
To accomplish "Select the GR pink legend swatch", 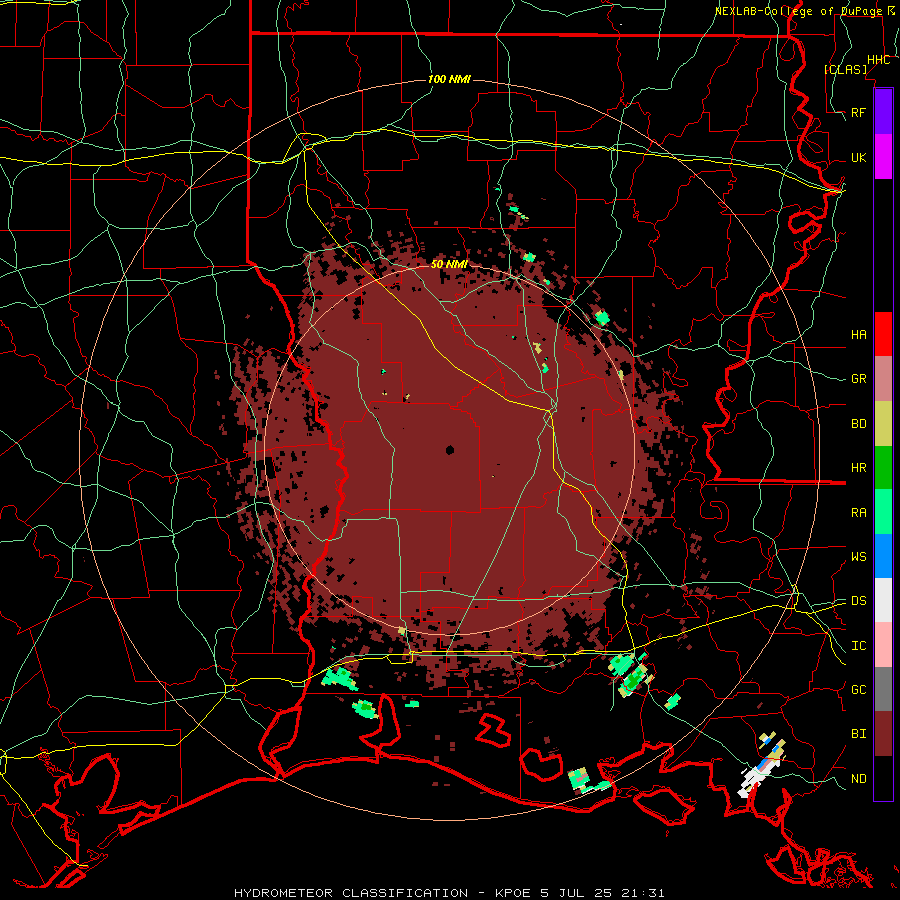I will [x=883, y=379].
